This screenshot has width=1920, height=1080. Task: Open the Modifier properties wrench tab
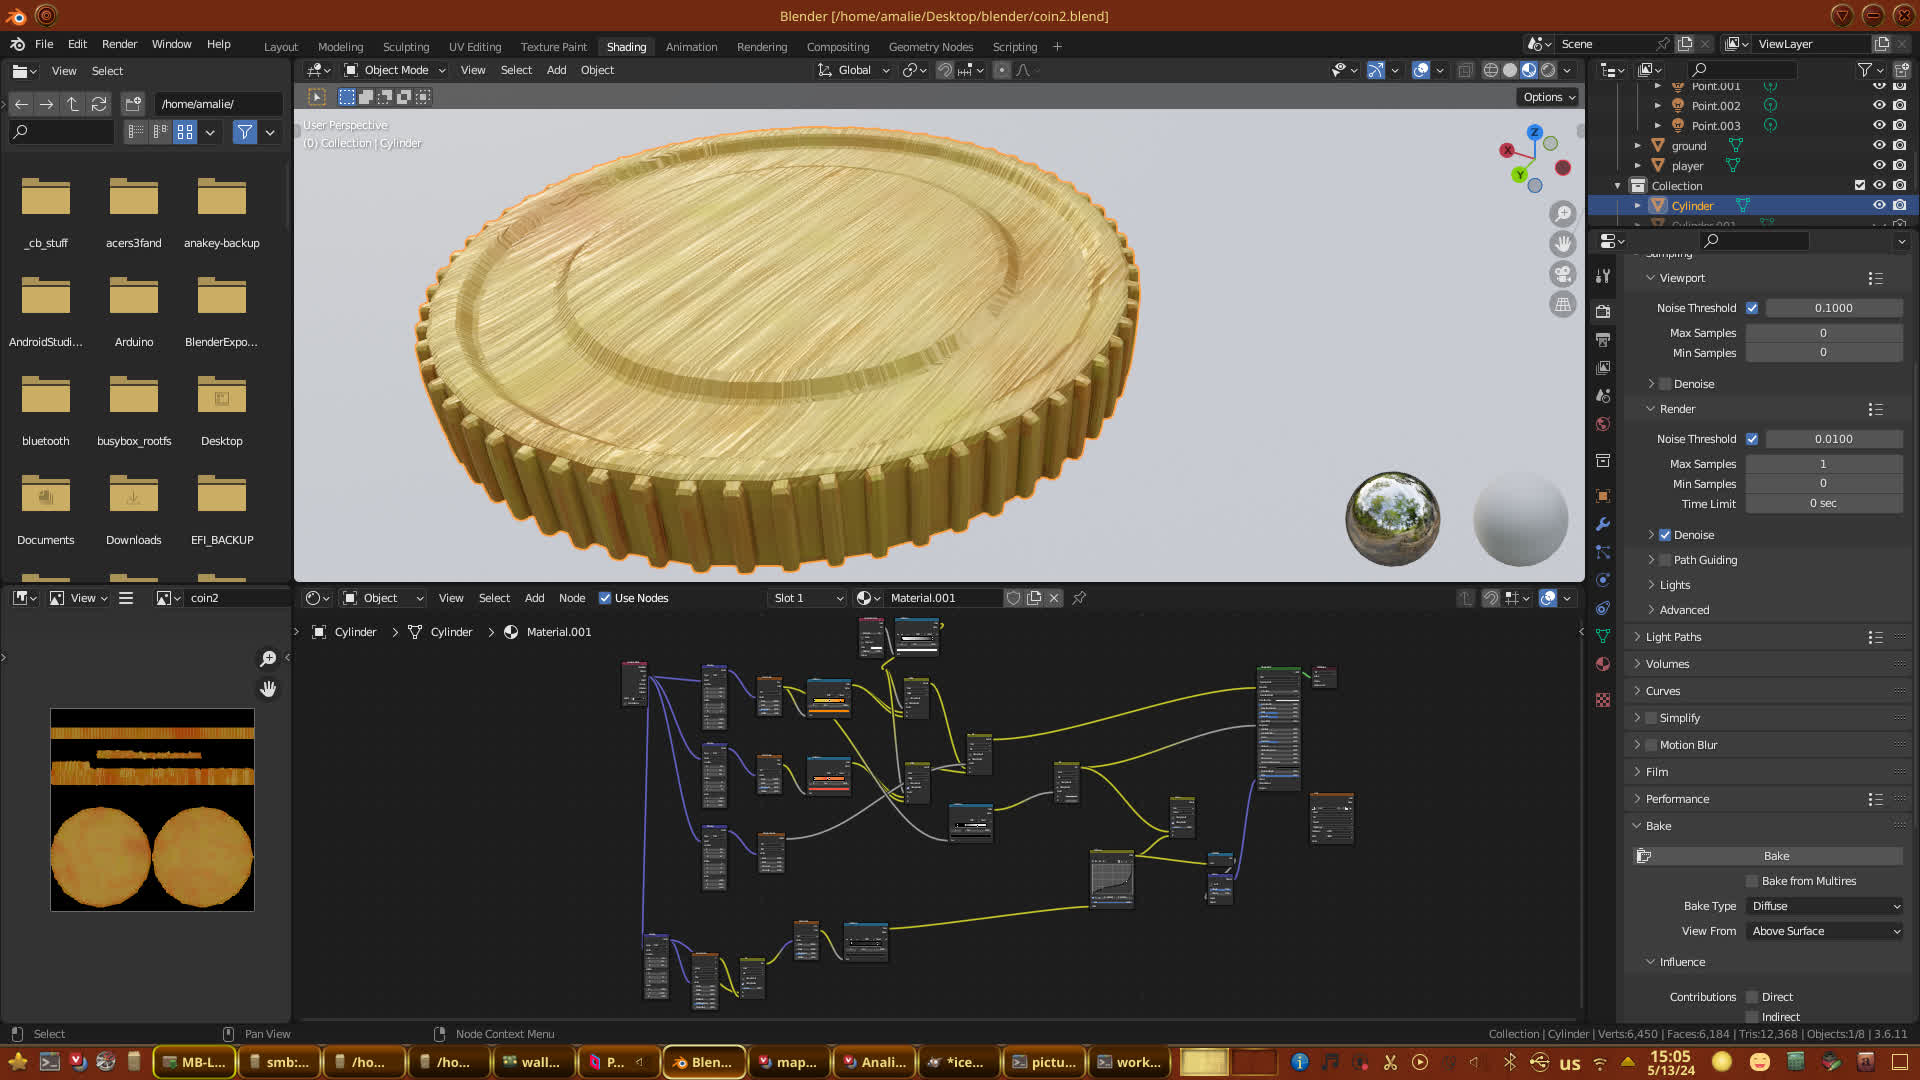pos(1603,524)
